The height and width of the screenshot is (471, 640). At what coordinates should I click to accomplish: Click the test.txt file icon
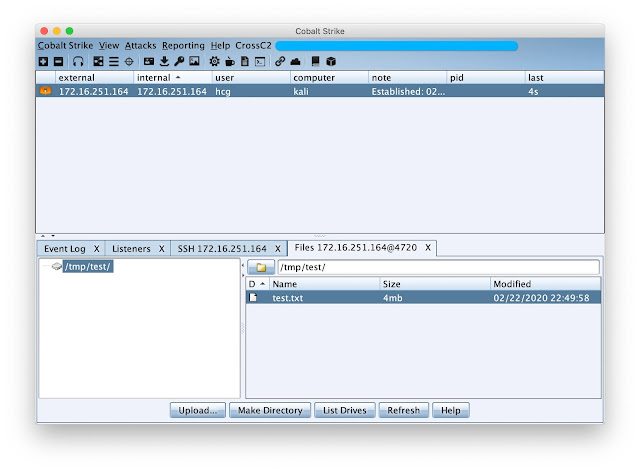tap(253, 298)
